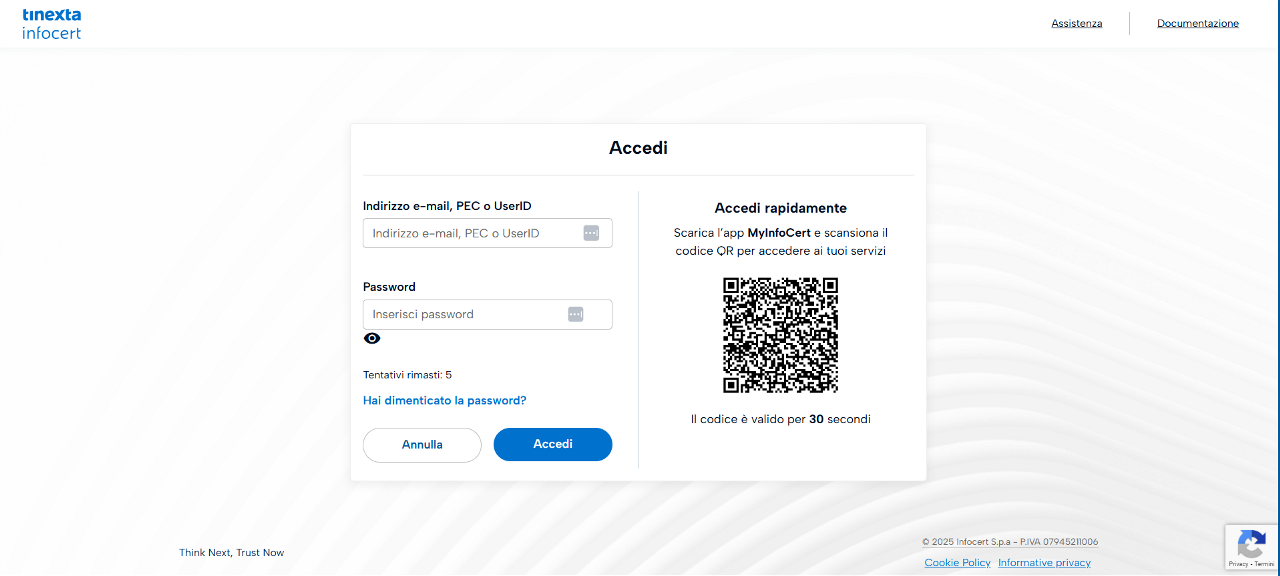
Task: Click password manager icon in password field
Action: (575, 314)
